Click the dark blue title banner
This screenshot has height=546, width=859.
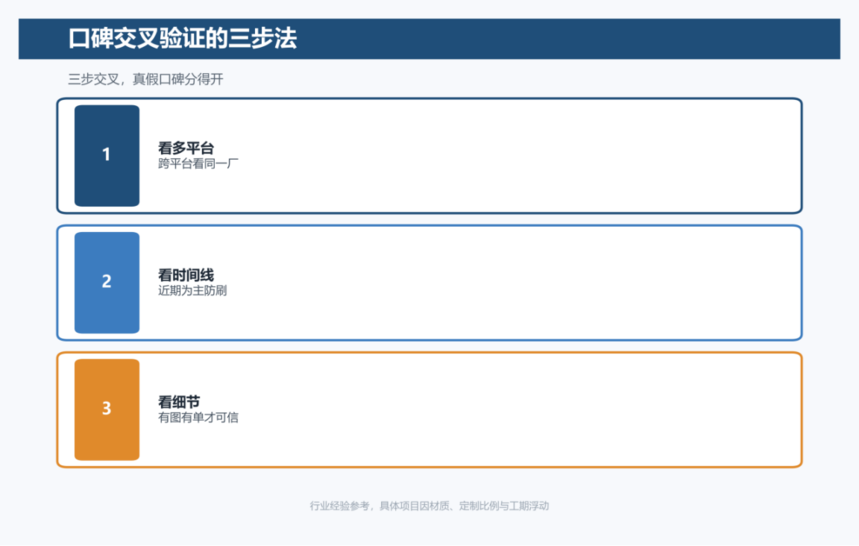pyautogui.click(x=430, y=39)
